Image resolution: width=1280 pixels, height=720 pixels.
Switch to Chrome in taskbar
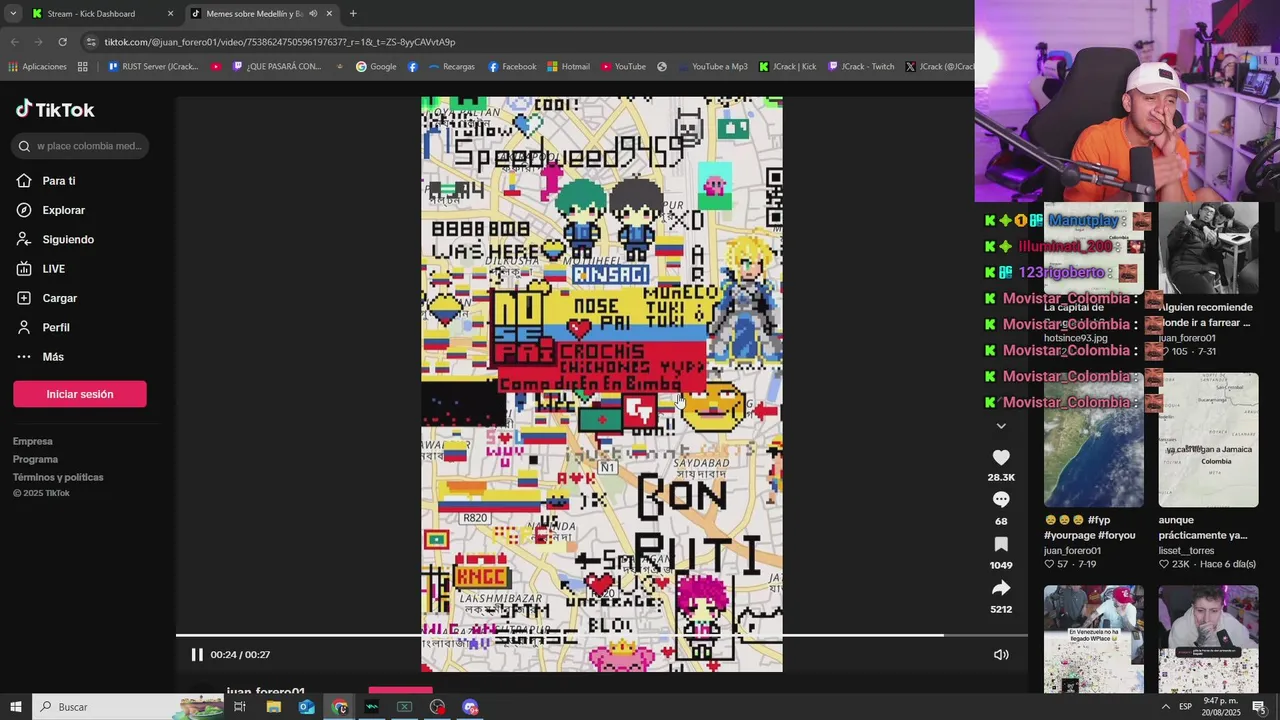(339, 707)
